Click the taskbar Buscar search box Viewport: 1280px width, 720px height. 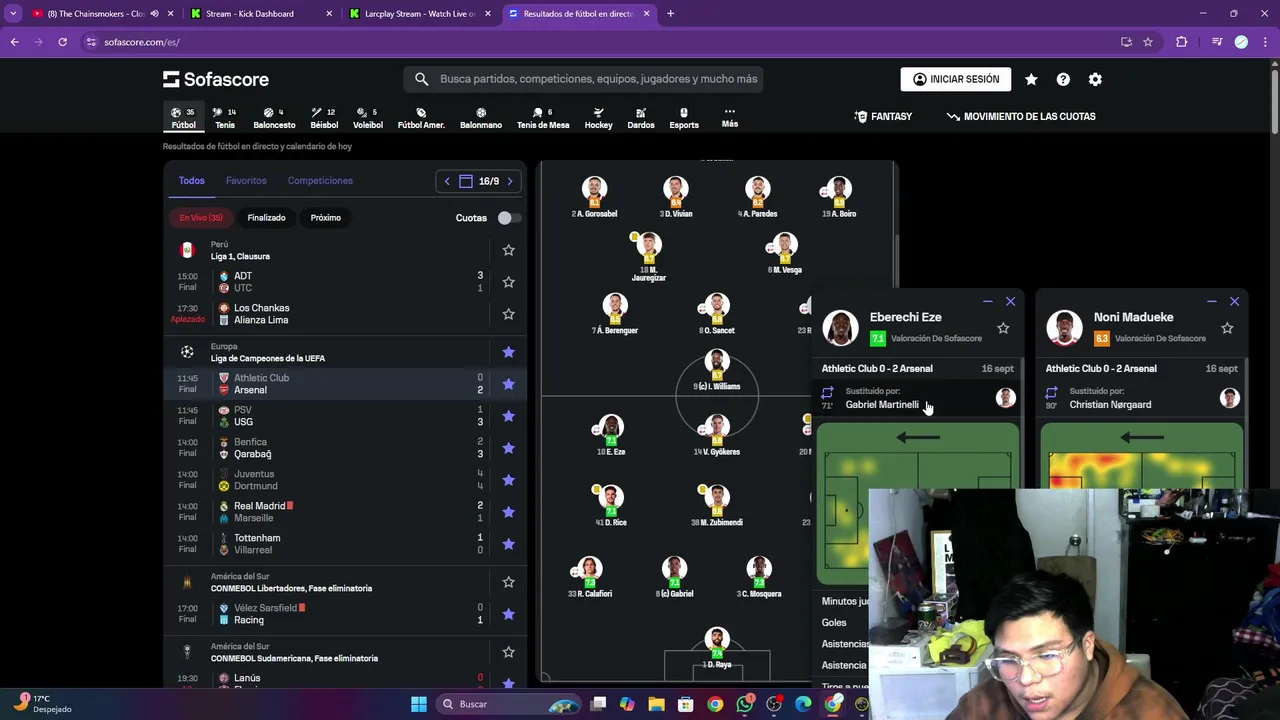pyautogui.click(x=506, y=704)
